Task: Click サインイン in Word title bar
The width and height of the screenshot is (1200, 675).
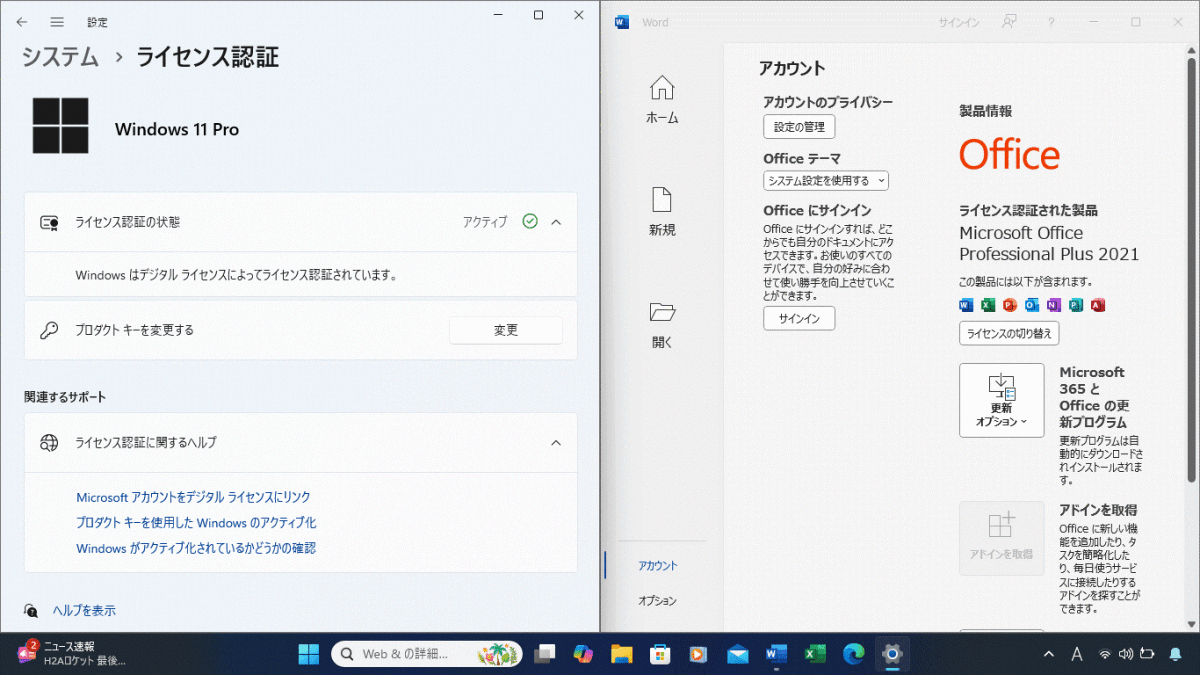Action: (x=959, y=22)
